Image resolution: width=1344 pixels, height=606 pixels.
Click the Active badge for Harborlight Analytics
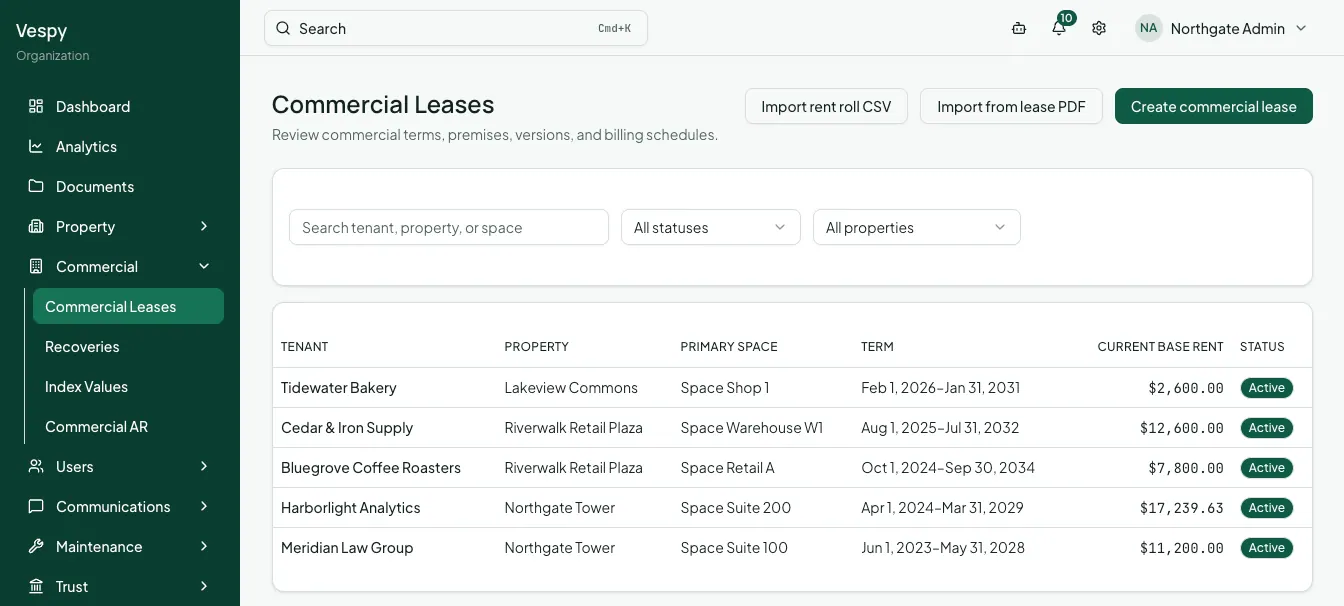coord(1266,507)
